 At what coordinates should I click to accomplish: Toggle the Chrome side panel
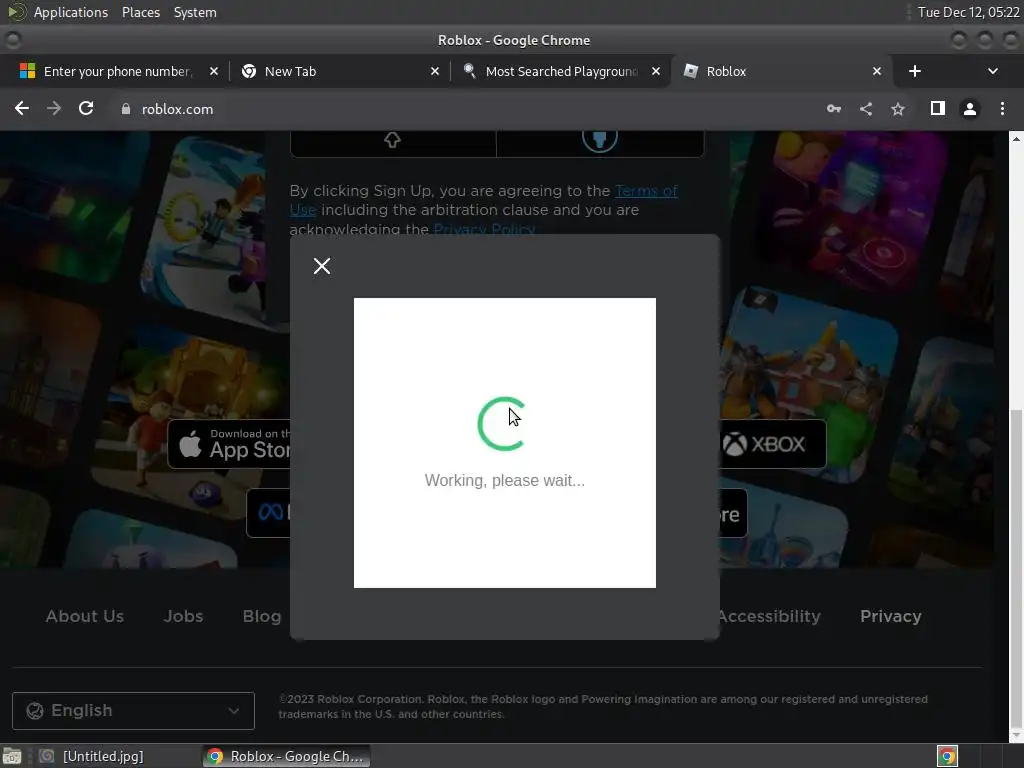point(938,108)
